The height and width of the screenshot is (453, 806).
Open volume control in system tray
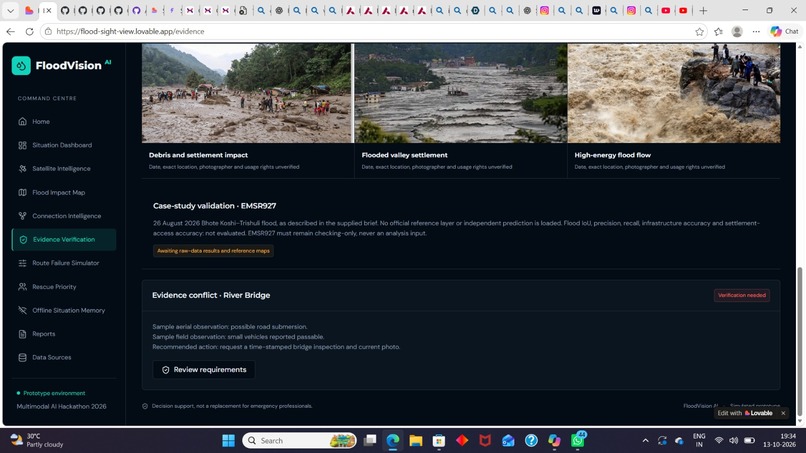pyautogui.click(x=734, y=441)
